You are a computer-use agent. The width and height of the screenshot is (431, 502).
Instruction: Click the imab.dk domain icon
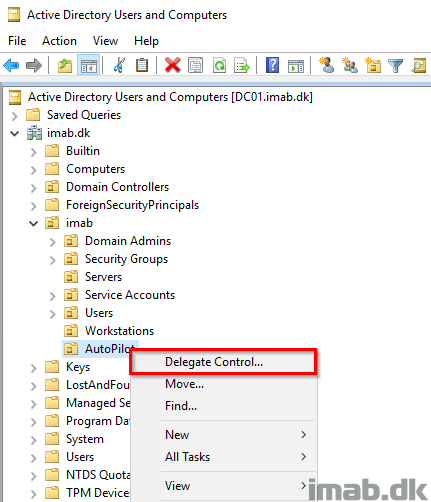tap(34, 133)
